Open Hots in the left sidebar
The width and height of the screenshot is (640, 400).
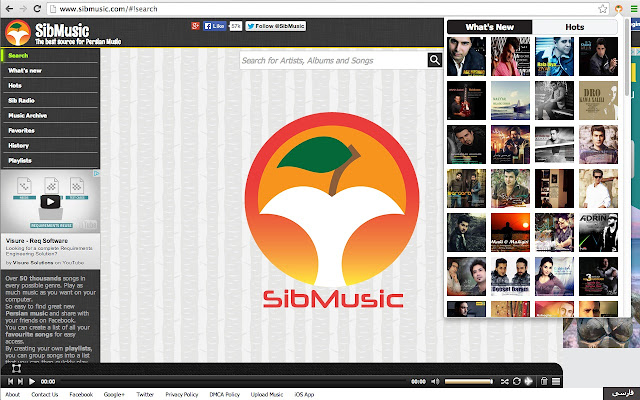[50, 86]
